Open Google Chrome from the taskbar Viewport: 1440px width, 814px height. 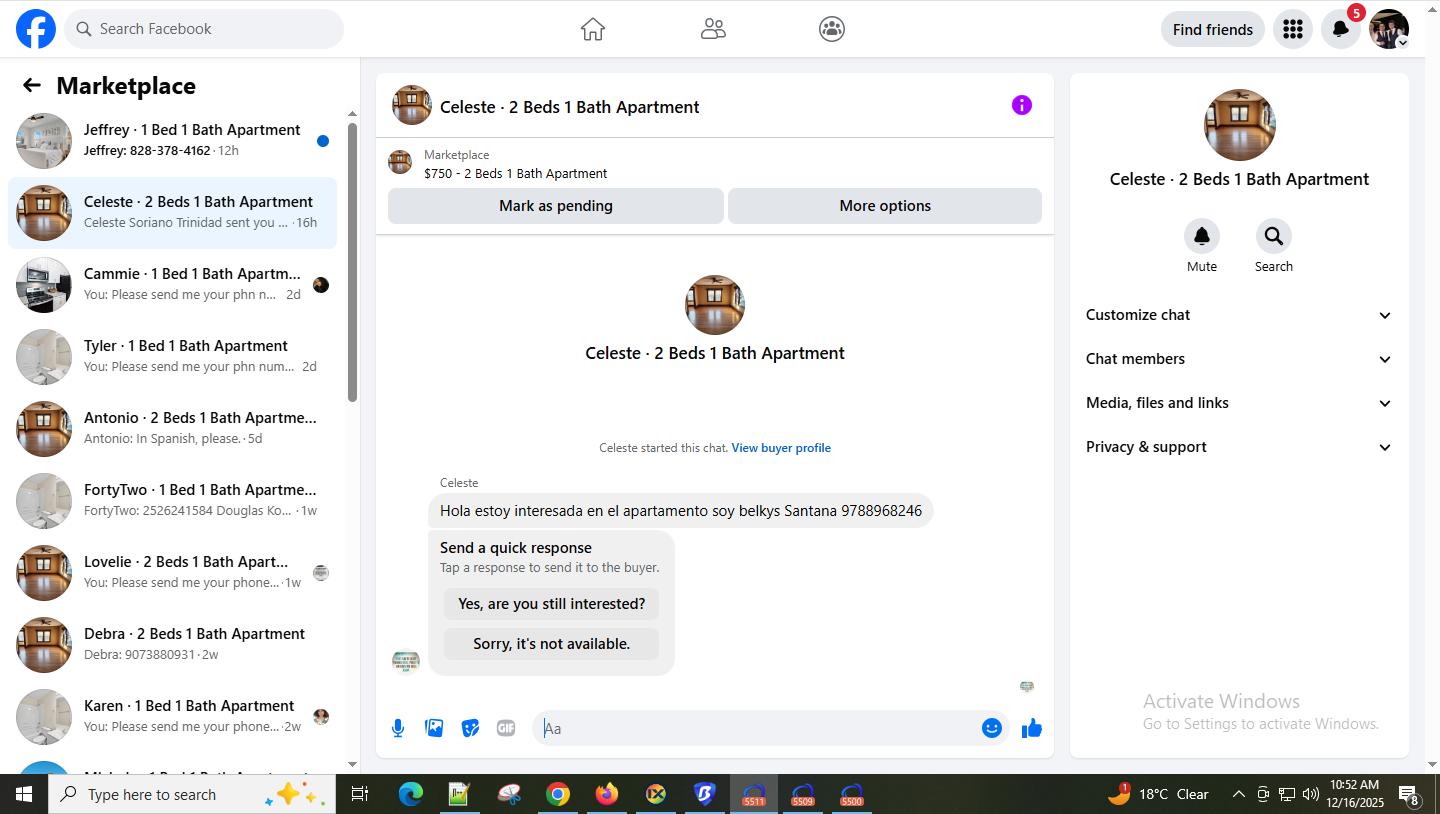558,794
